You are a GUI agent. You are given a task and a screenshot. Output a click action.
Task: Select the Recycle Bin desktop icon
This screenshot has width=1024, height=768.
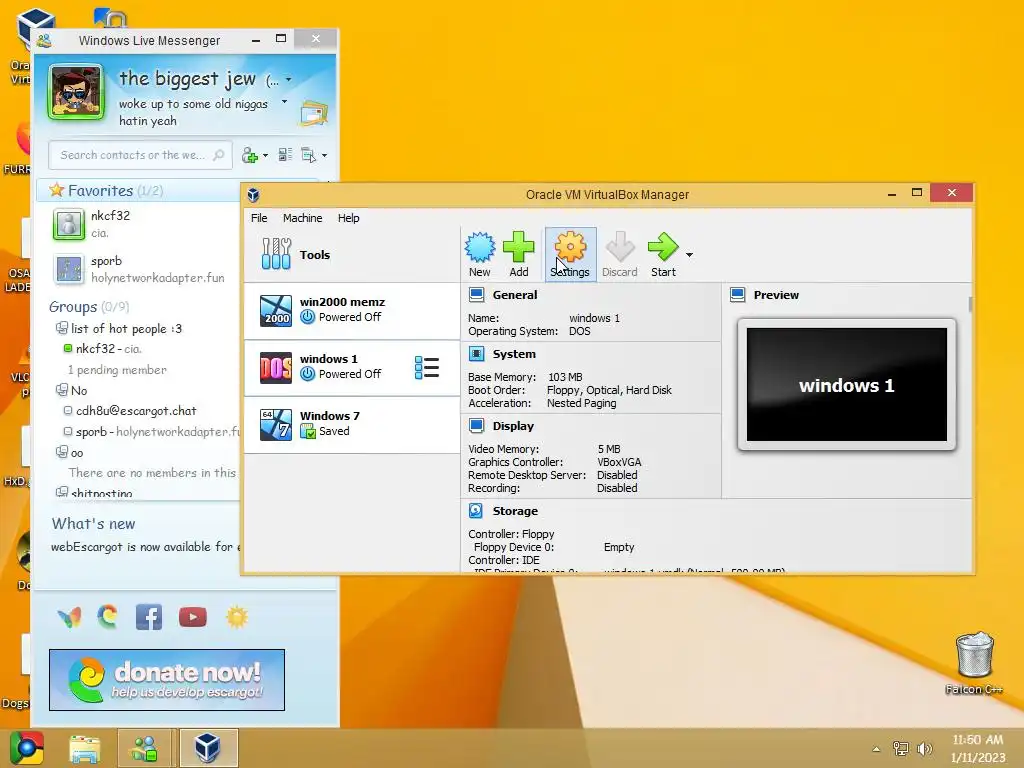(974, 663)
